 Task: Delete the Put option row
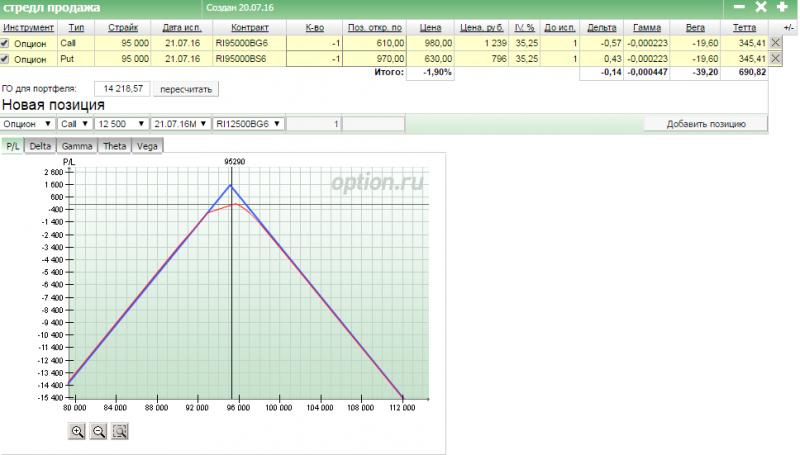point(776,59)
